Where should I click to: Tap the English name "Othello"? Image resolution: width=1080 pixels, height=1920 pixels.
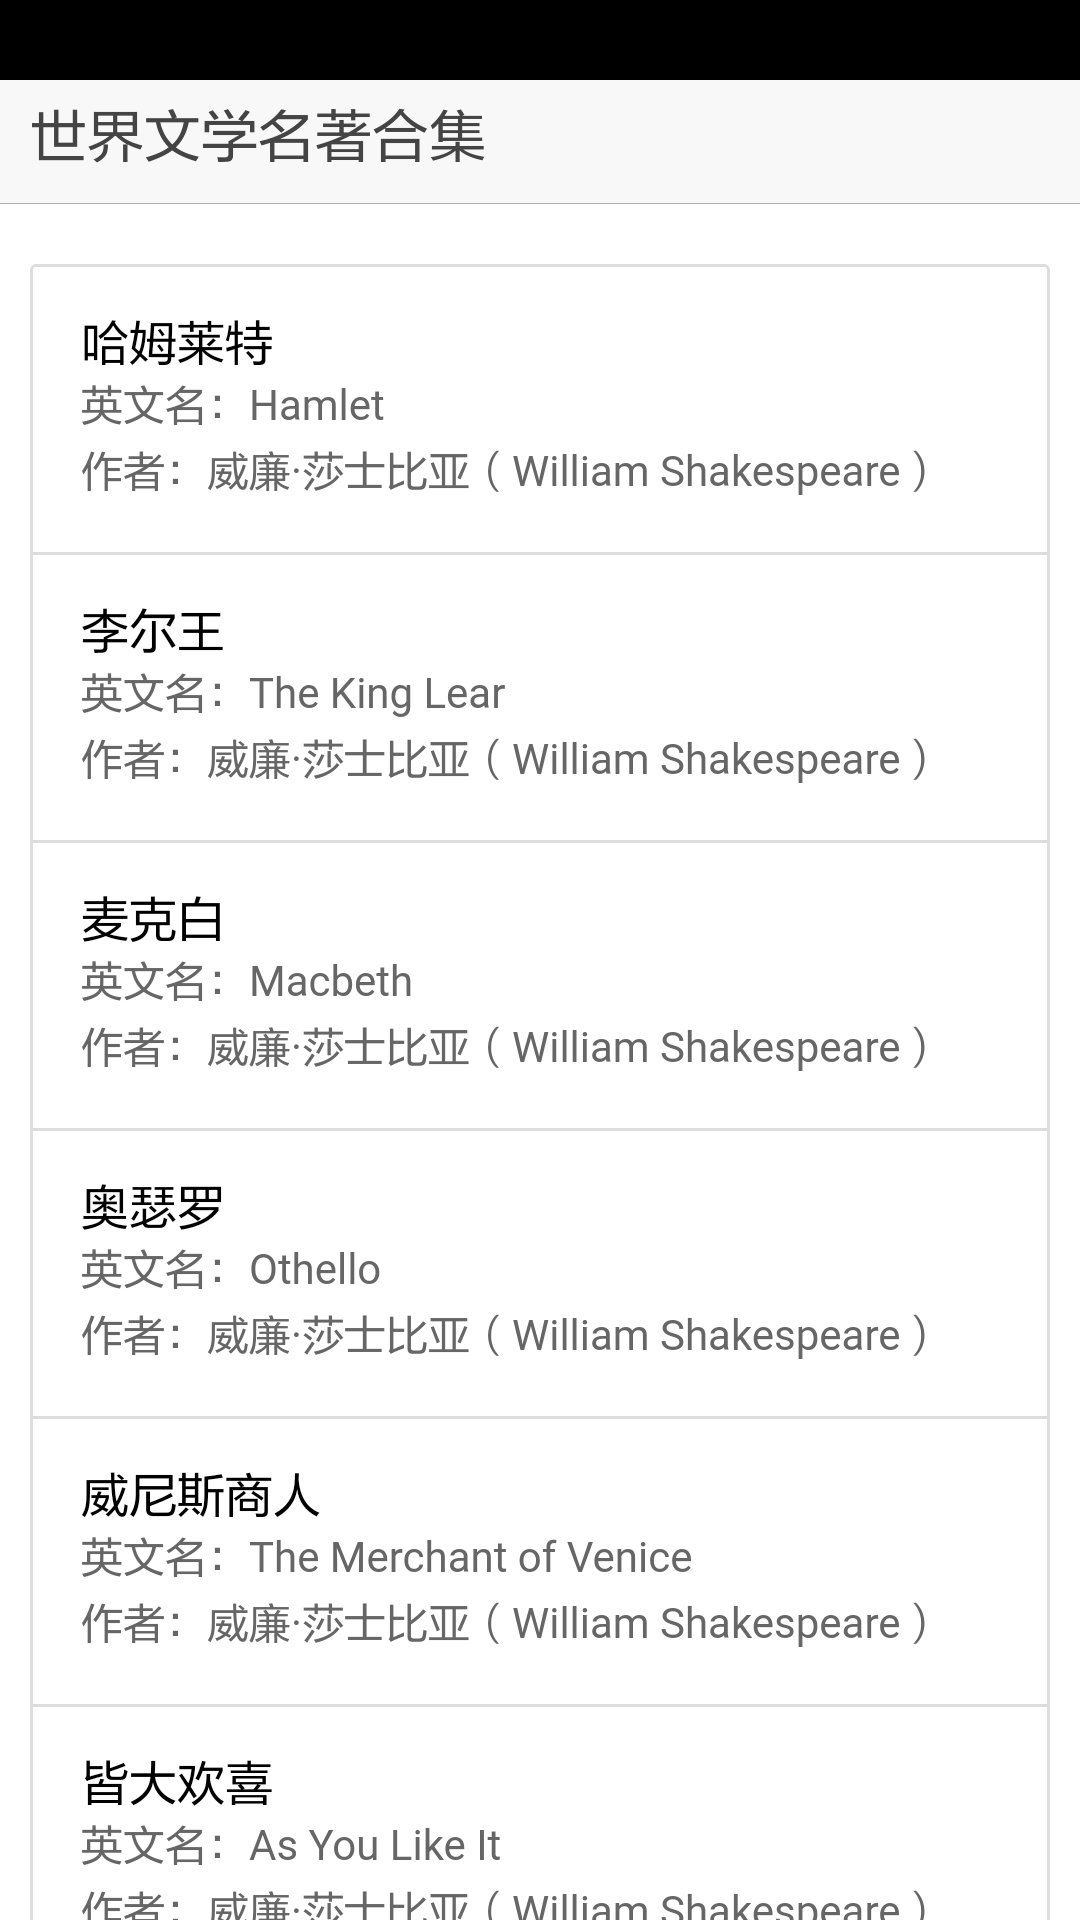coord(315,1270)
